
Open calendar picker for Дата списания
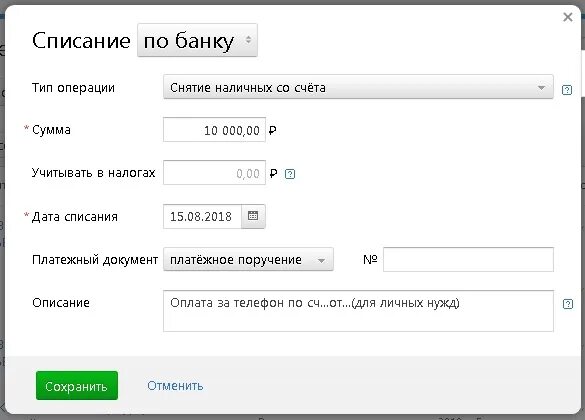click(x=253, y=216)
